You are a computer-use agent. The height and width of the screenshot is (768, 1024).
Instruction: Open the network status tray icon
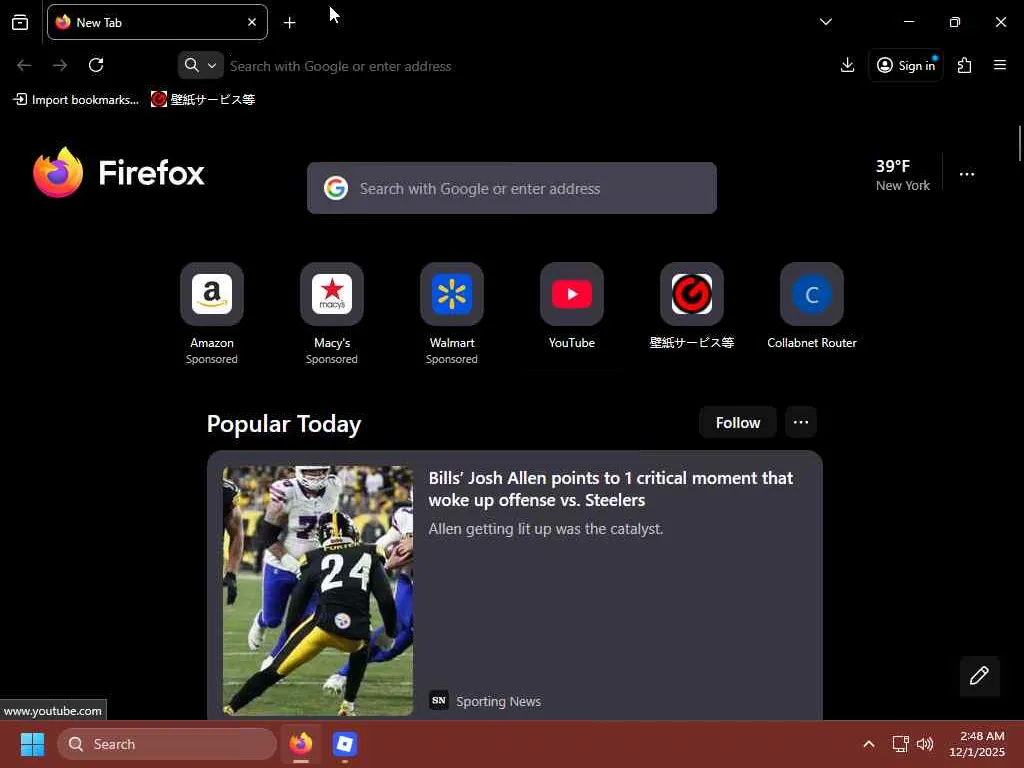901,744
